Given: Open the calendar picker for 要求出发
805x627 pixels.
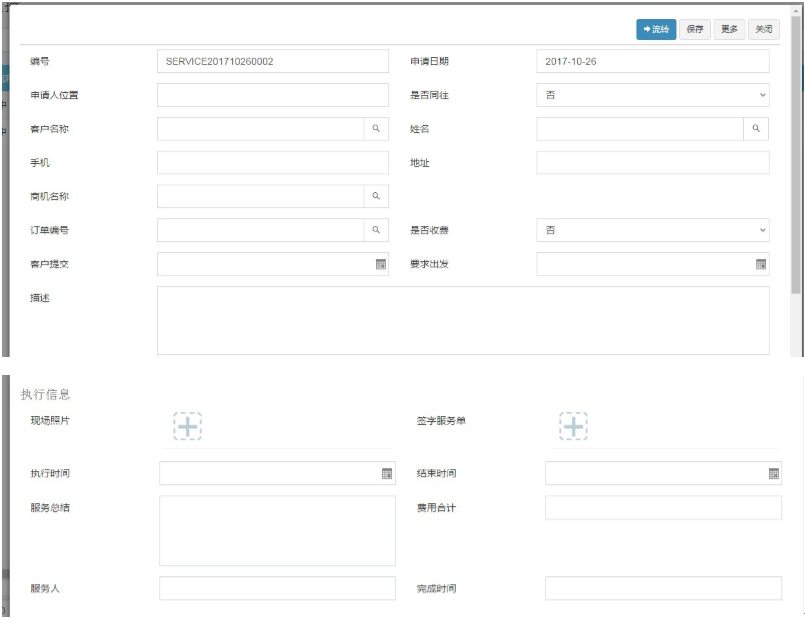Looking at the screenshot, I should (x=761, y=265).
